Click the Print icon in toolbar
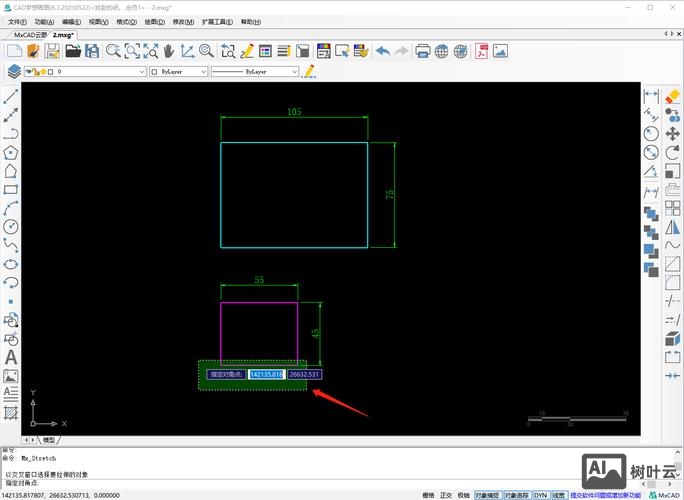 coord(422,51)
